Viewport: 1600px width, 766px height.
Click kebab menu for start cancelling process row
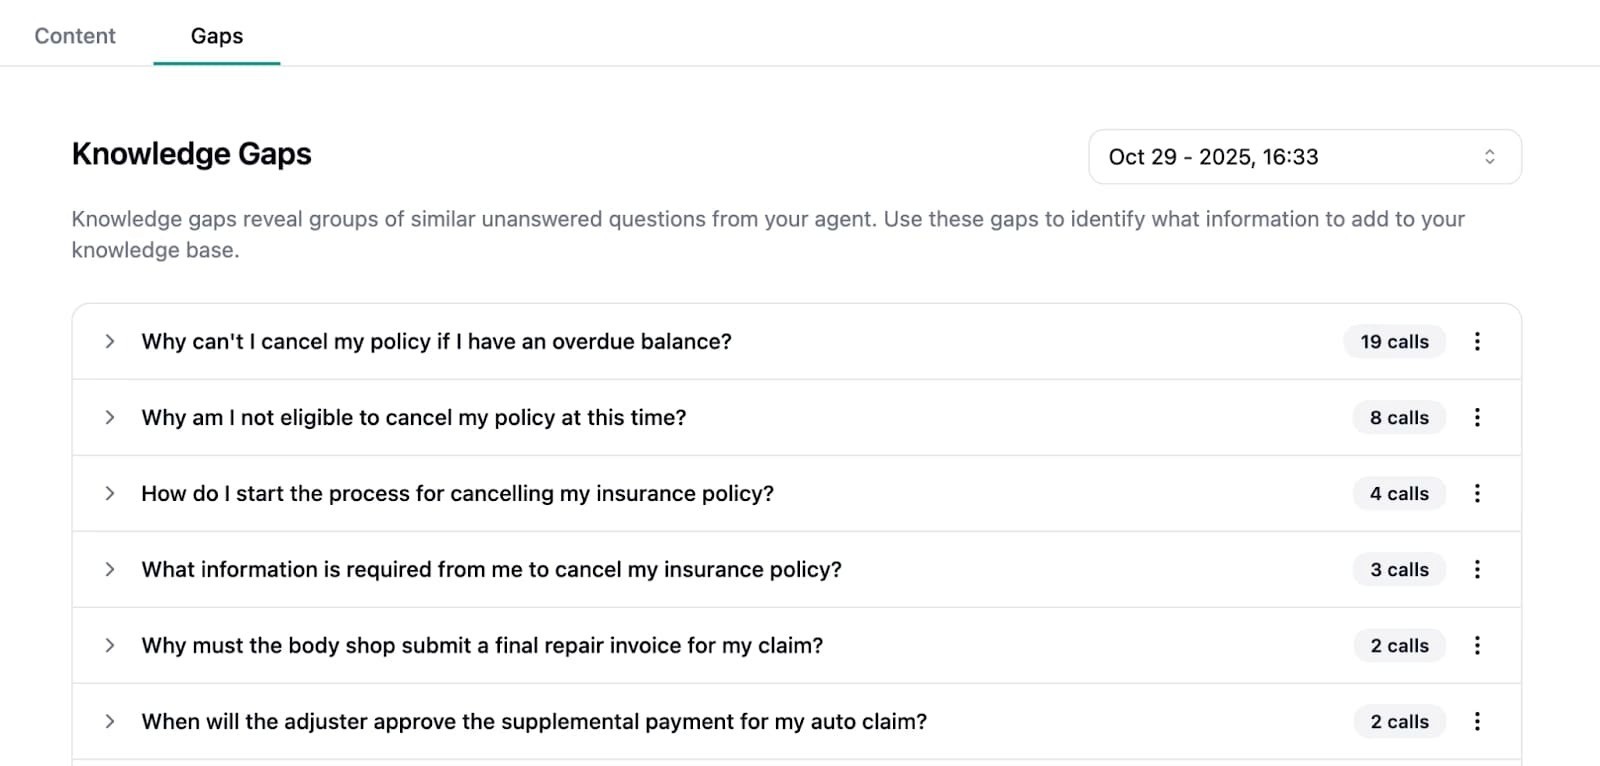[1477, 493]
